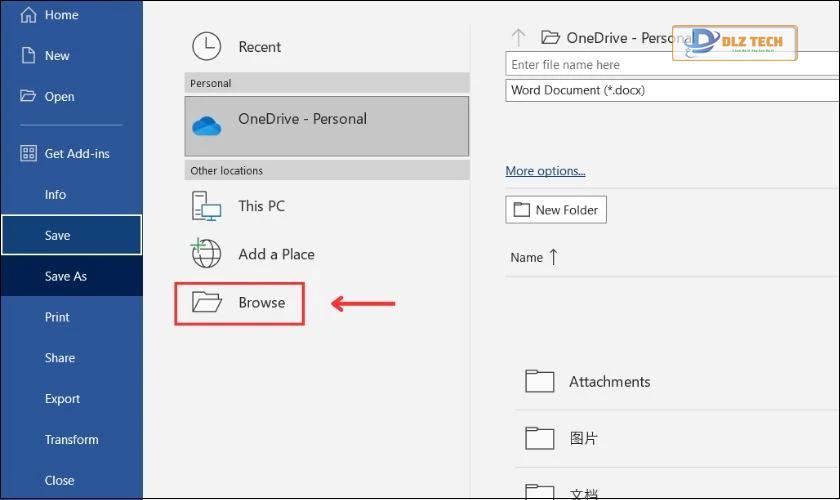The image size is (840, 500).
Task: Click the Enter file name here field
Action: pos(672,64)
